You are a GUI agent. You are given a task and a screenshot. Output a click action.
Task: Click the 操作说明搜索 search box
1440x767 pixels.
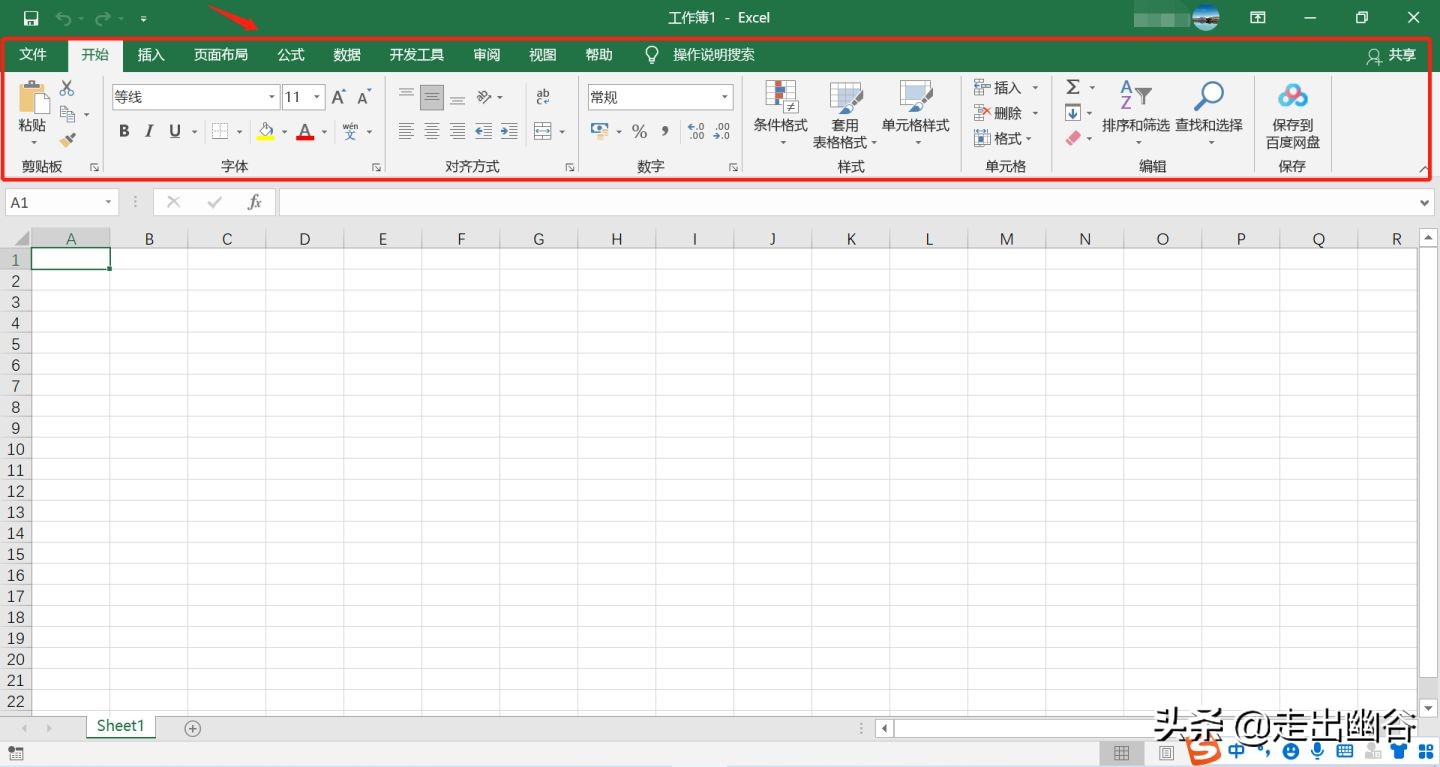(713, 55)
